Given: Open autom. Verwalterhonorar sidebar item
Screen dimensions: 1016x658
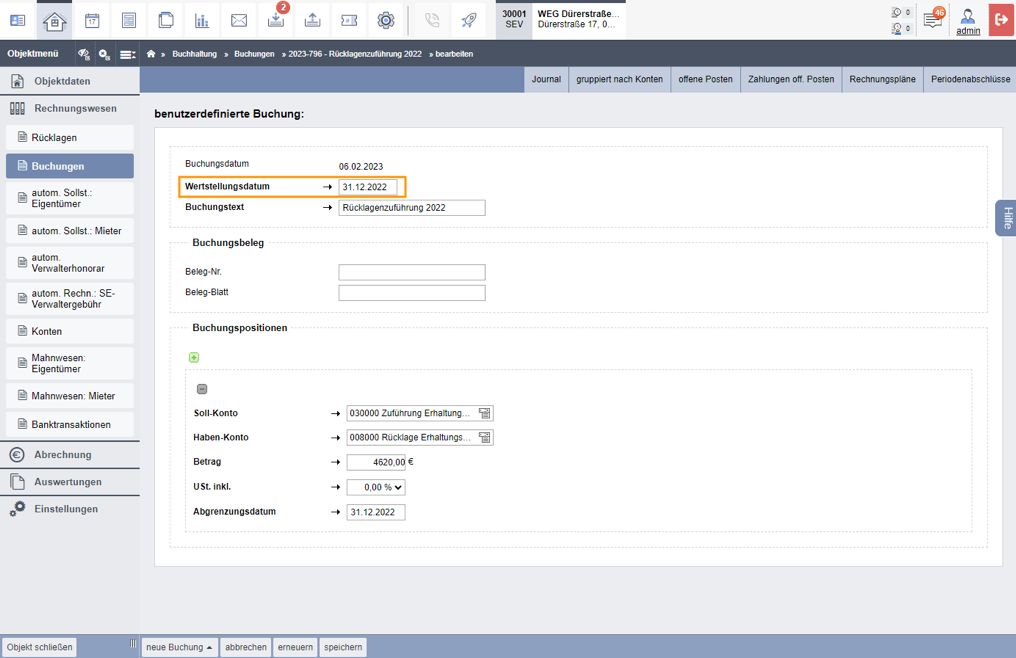Looking at the screenshot, I should coord(70,263).
